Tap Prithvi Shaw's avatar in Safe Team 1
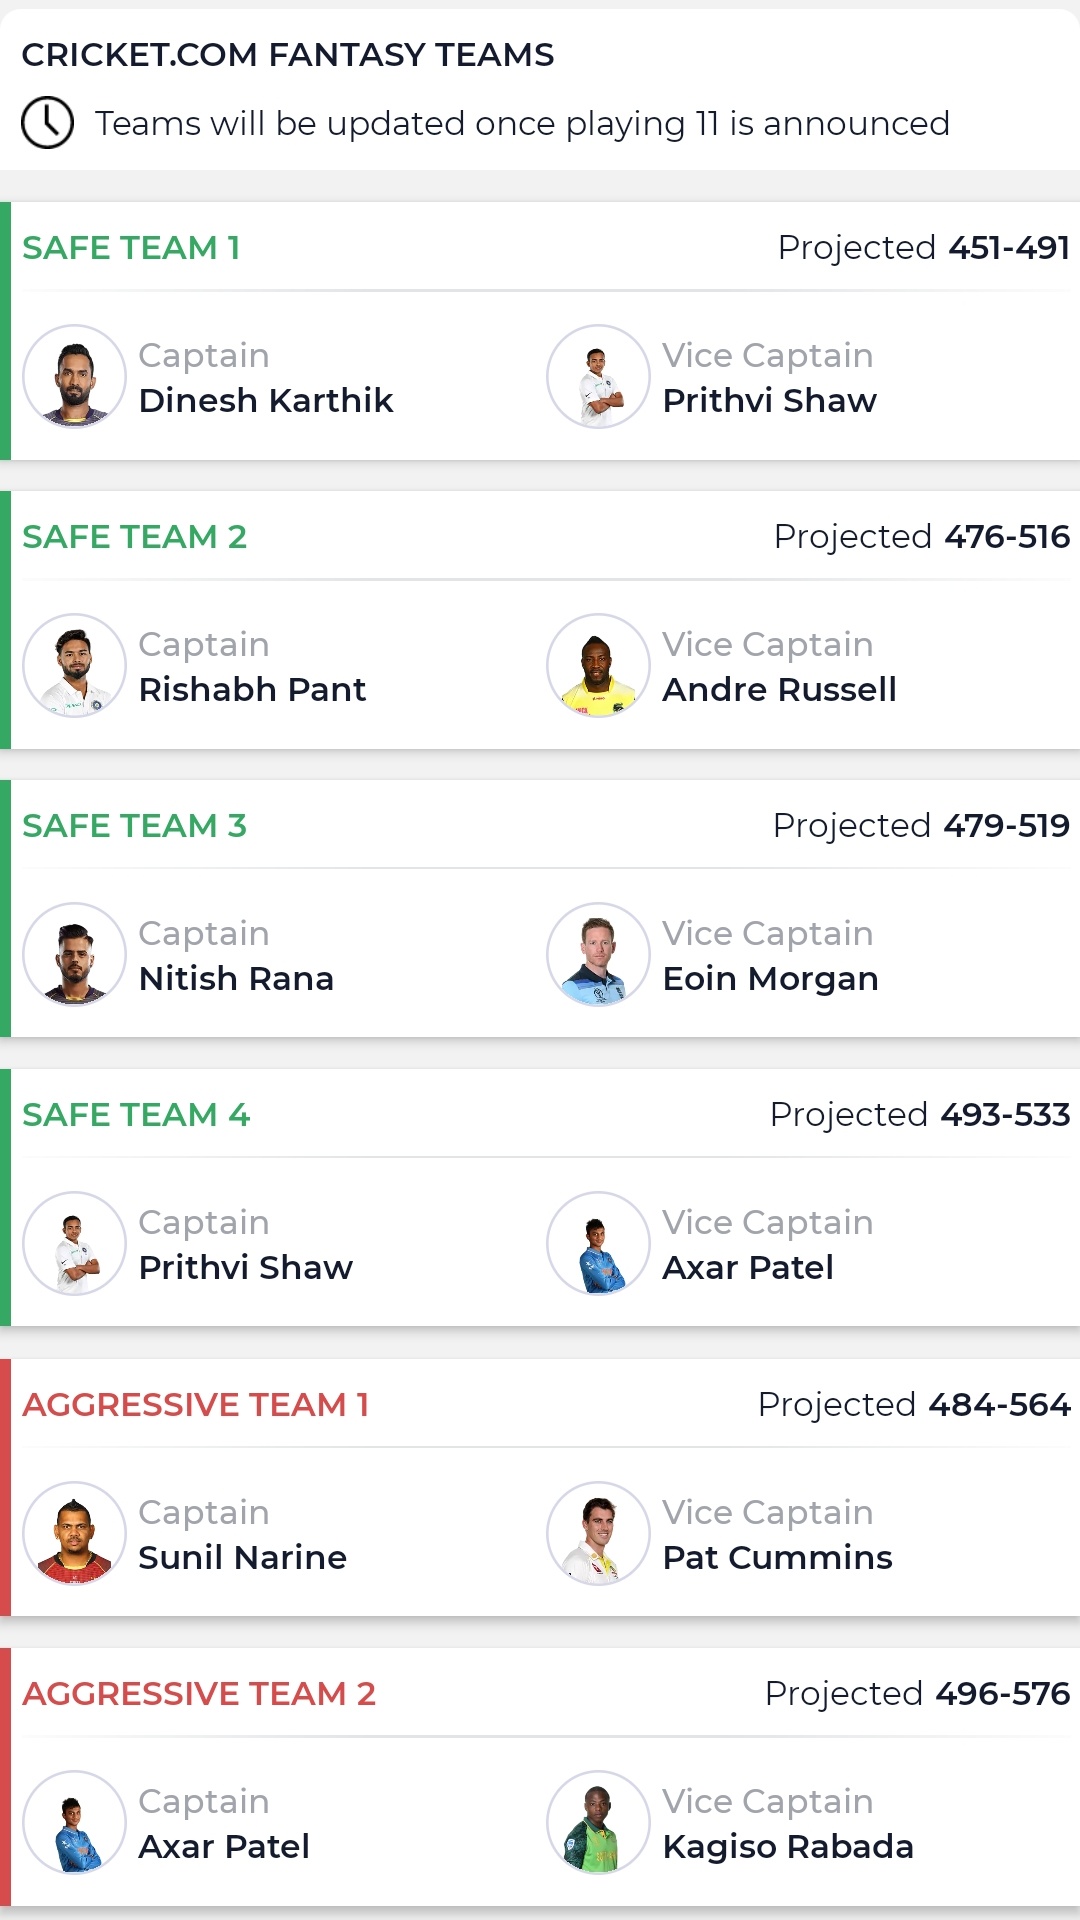This screenshot has width=1080, height=1920. click(598, 376)
